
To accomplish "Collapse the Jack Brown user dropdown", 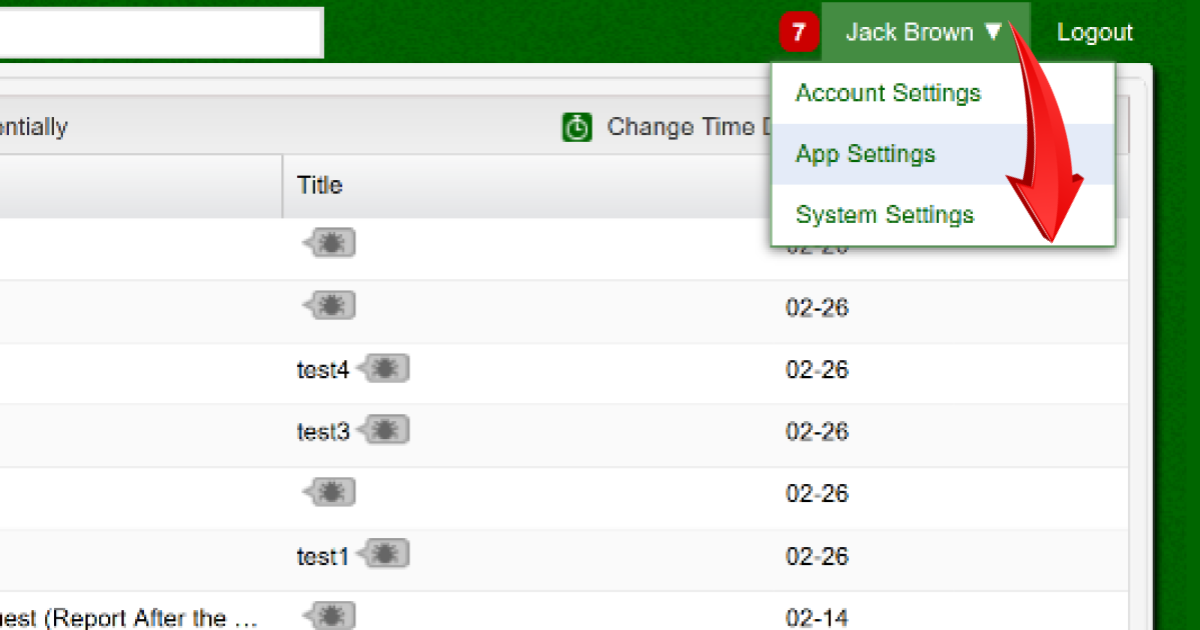I will pos(923,32).
